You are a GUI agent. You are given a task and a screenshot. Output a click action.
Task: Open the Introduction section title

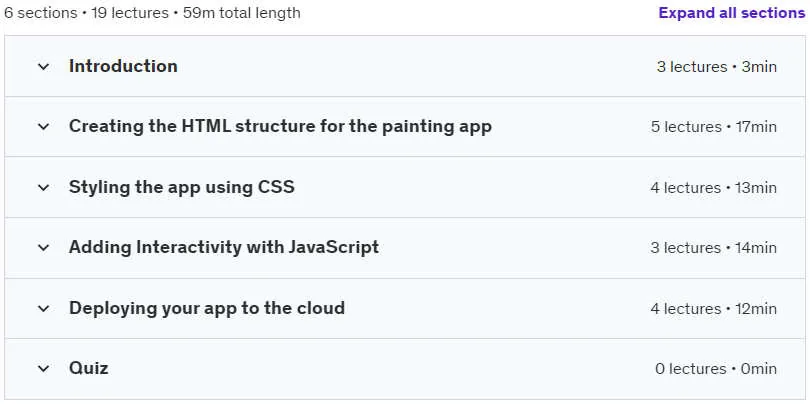pos(123,66)
